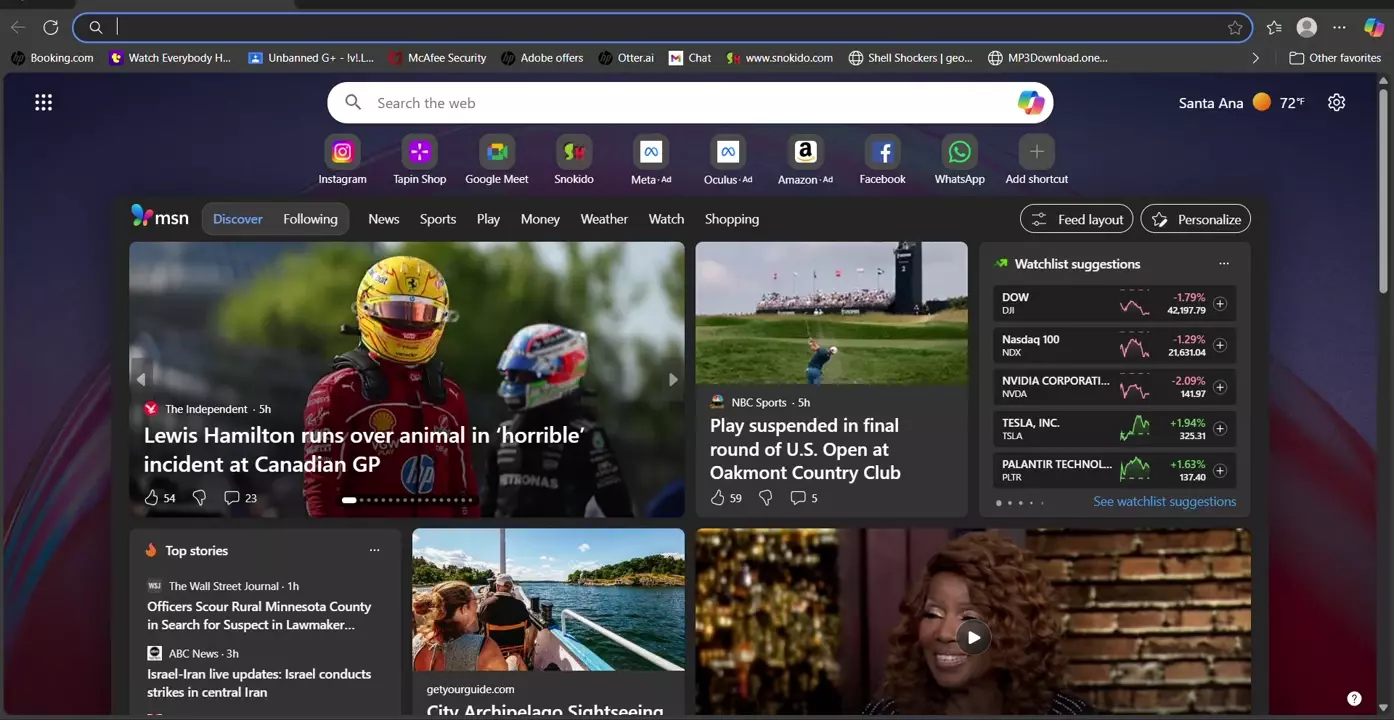Expand hidden favorites bar overflow chevron
This screenshot has height=720, width=1394.
coord(1256,58)
